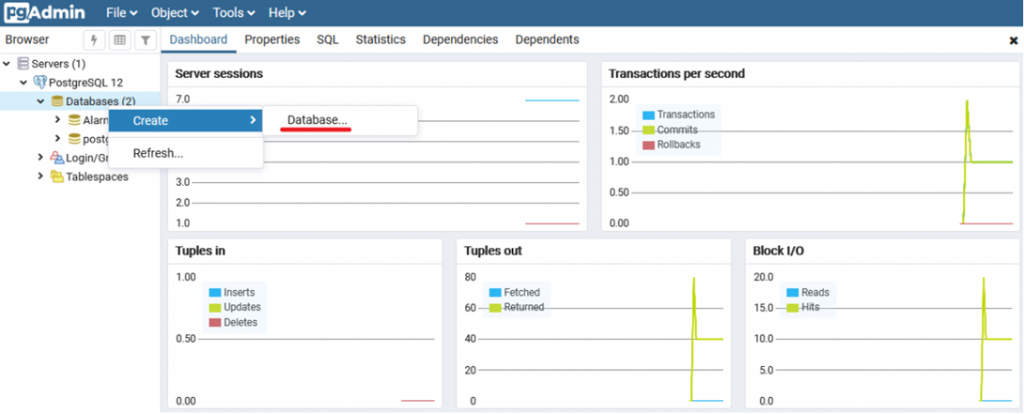
Task: Click the Query Tool lightning icon
Action: [95, 40]
